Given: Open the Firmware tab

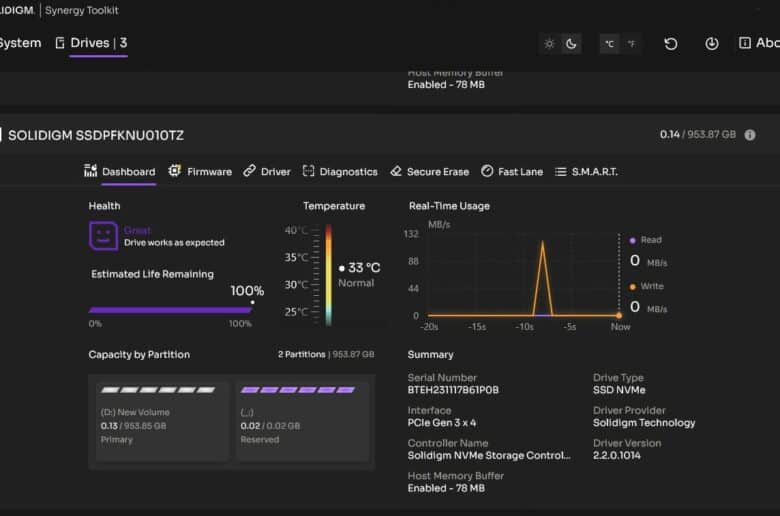Looking at the screenshot, I should [200, 172].
